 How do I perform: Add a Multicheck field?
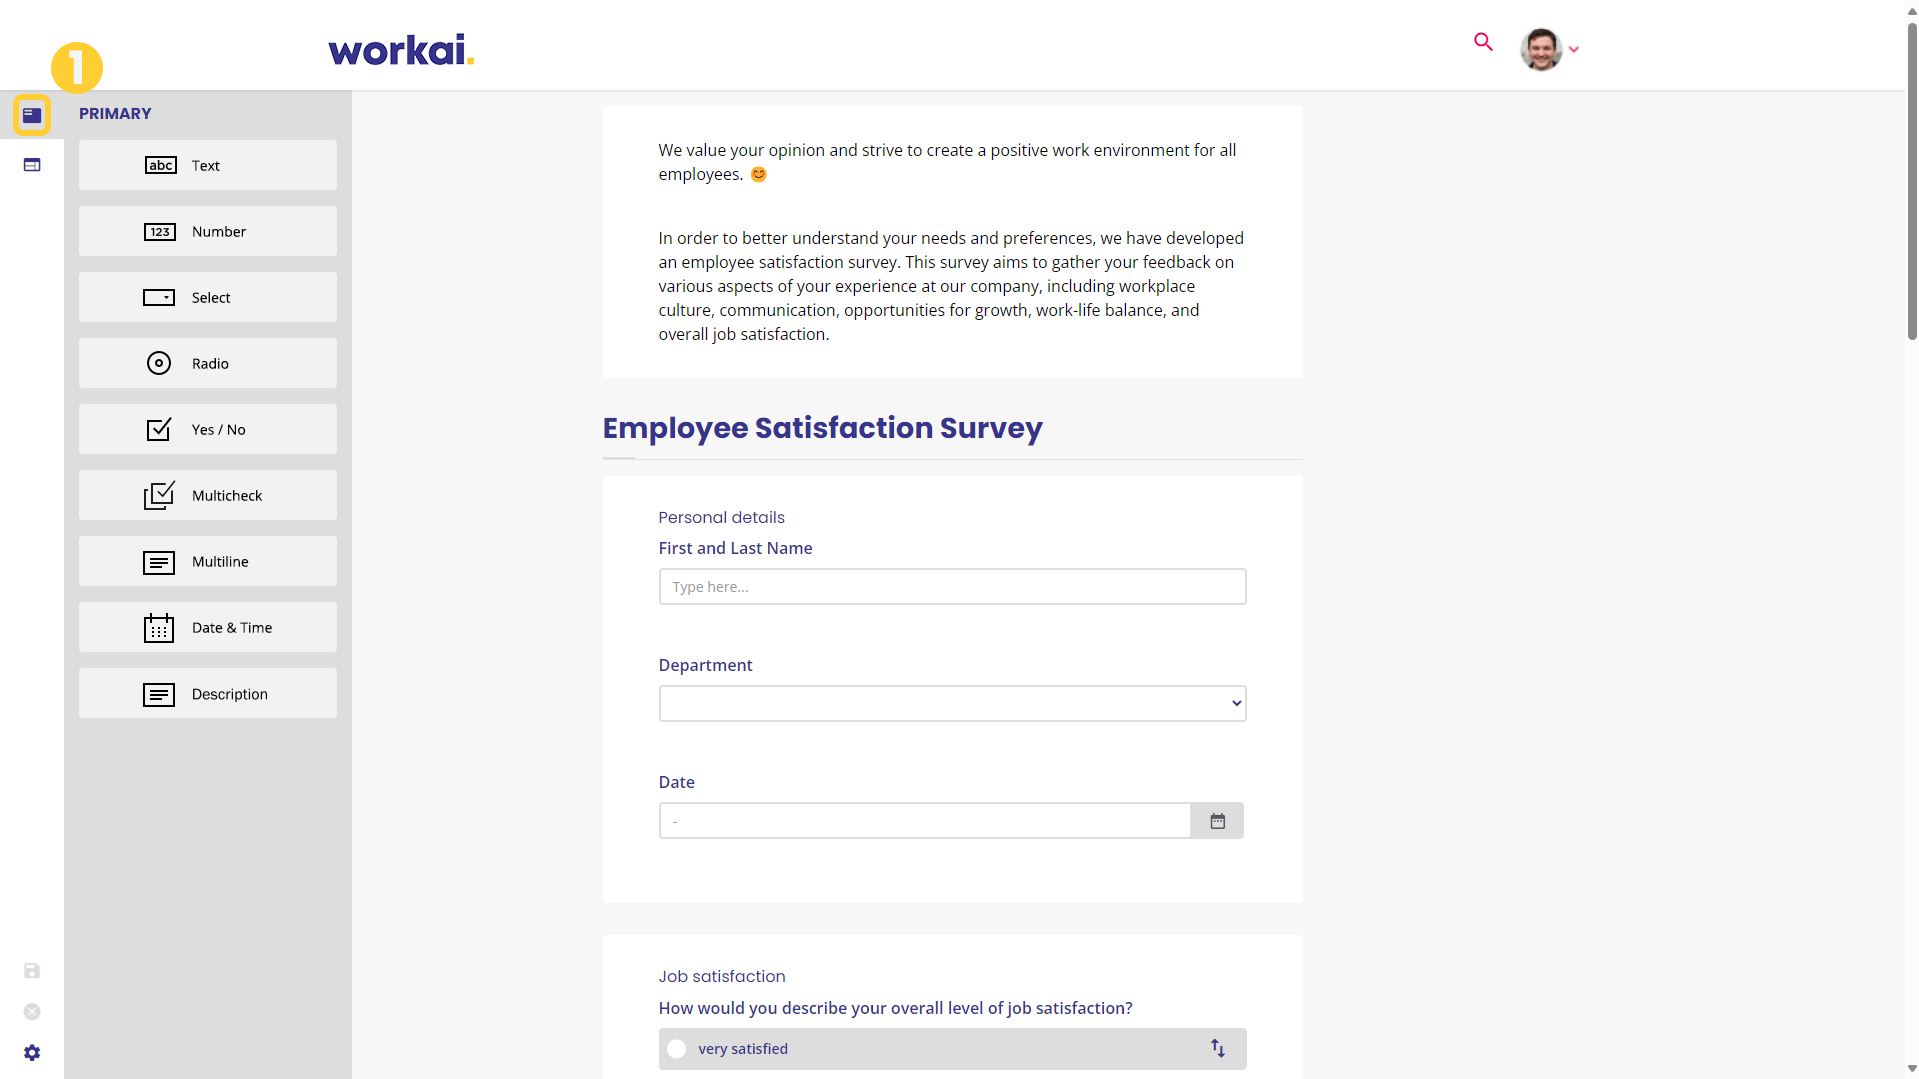tap(208, 495)
